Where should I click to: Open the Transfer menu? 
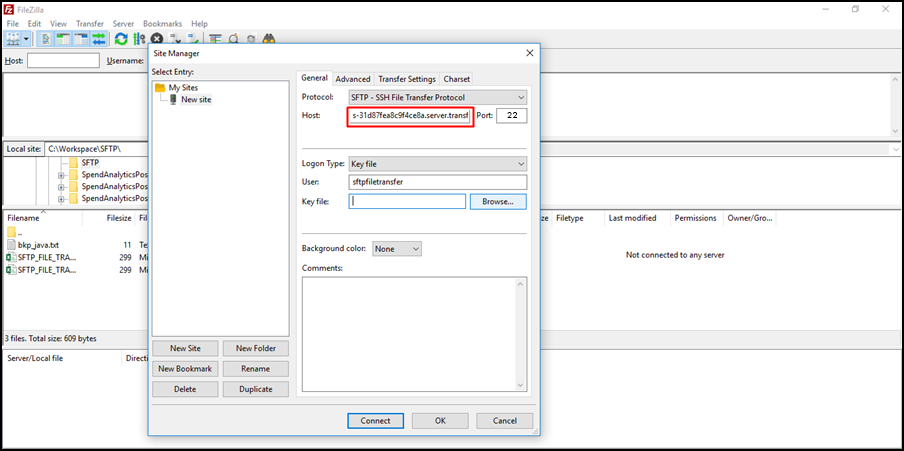[x=90, y=24]
